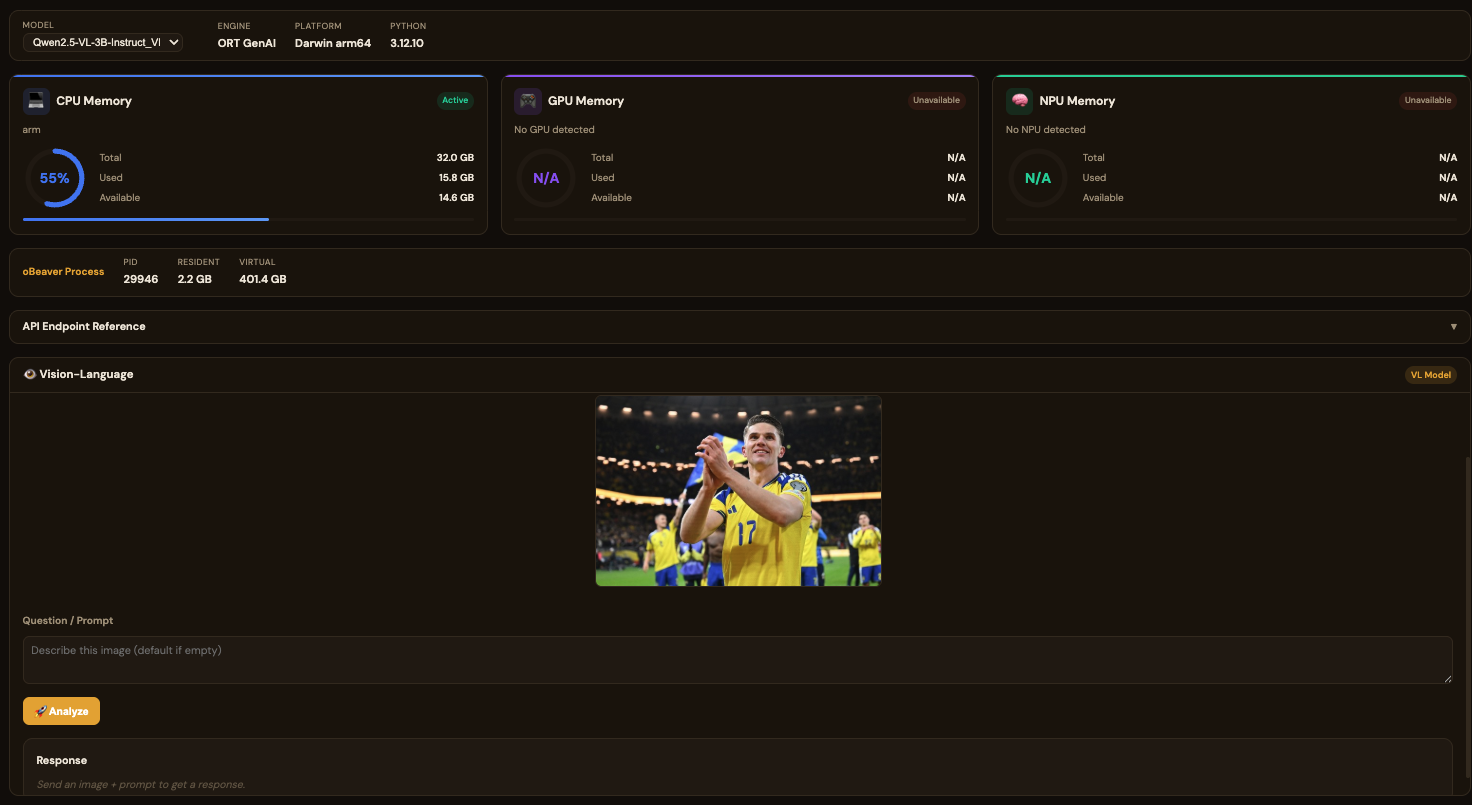Screen dimensions: 1472x805
Task: Click the Unavailable badge on NPU Memory
Action: [1427, 100]
